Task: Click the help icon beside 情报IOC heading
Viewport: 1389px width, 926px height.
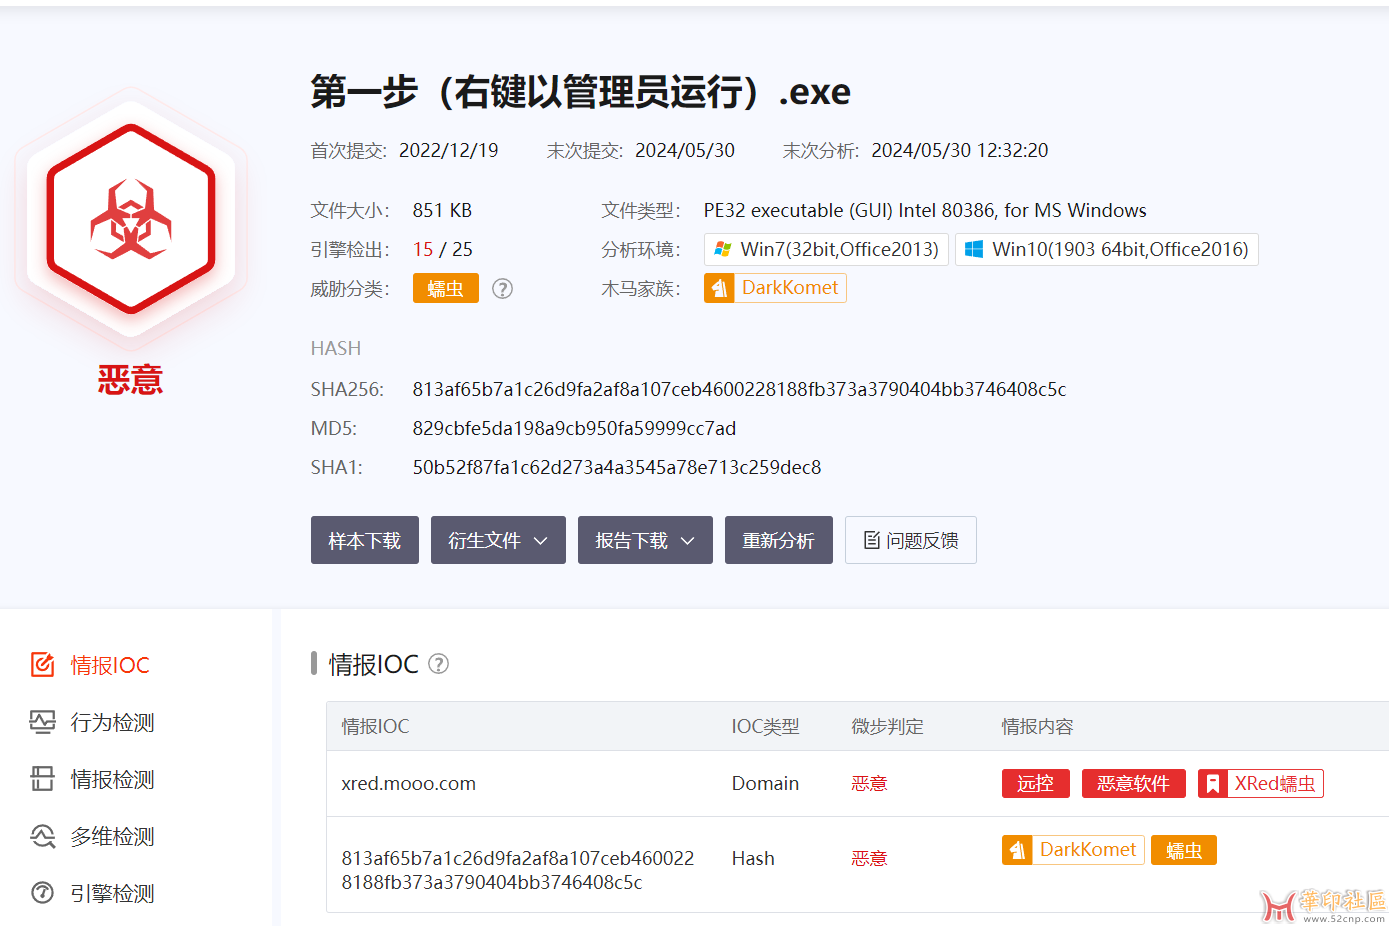Action: [x=438, y=664]
